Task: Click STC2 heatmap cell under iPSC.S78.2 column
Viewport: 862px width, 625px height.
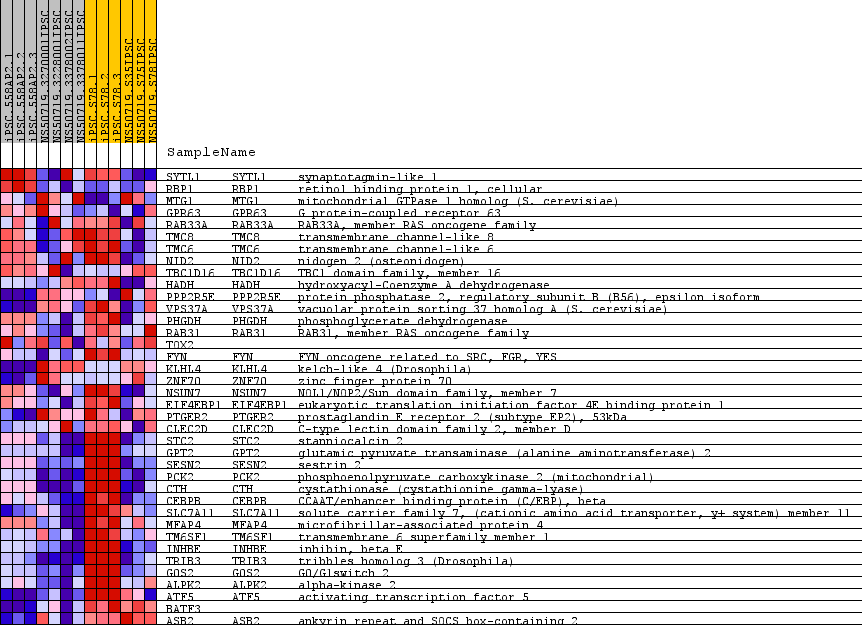Action: click(x=103, y=440)
